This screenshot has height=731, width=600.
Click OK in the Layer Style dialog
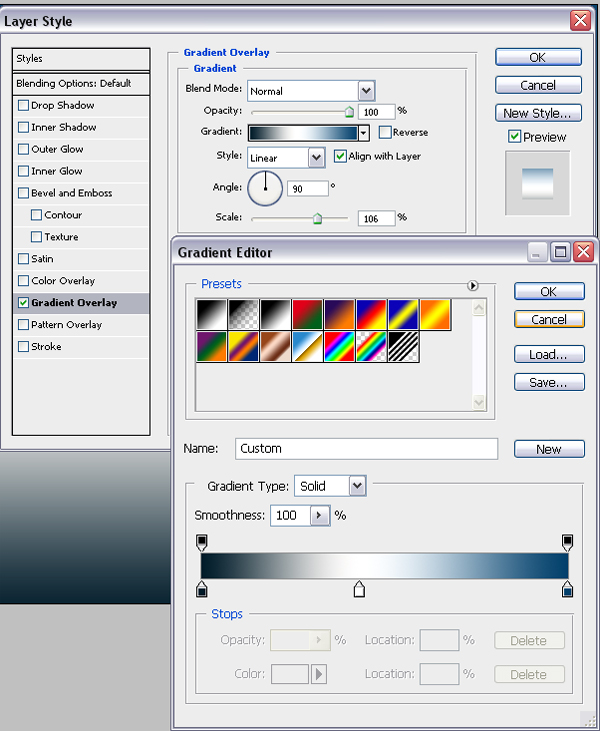[538, 57]
